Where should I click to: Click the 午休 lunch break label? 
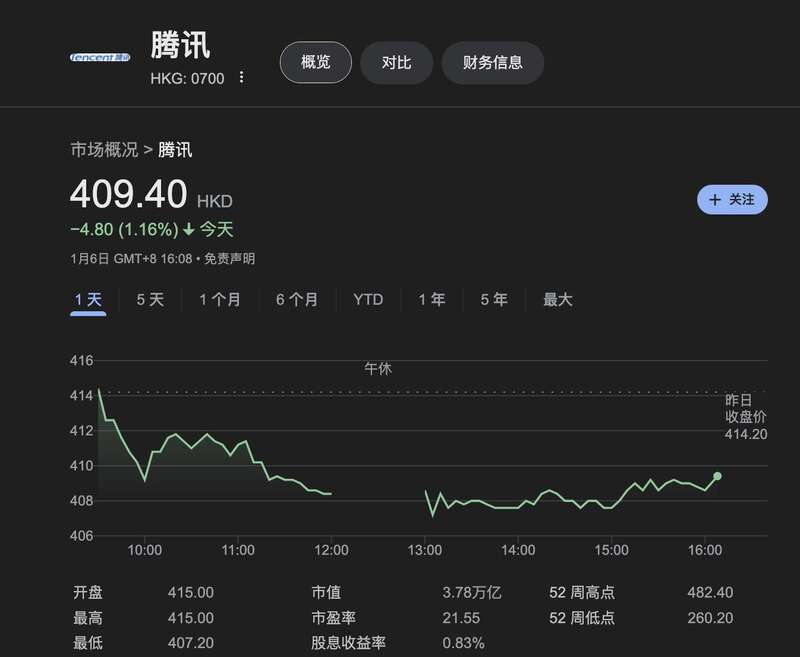click(378, 369)
